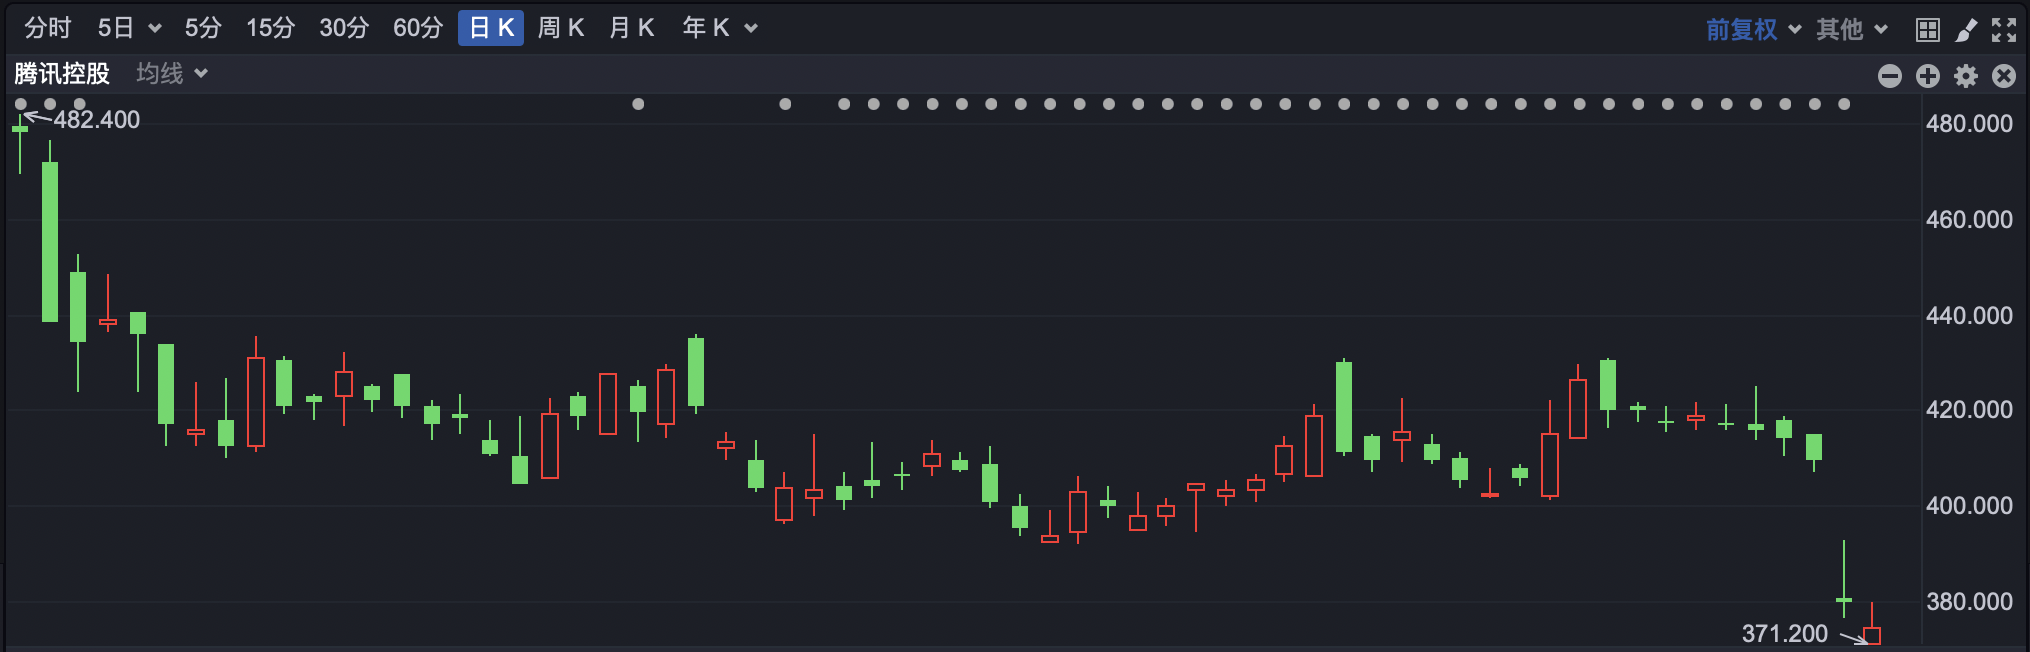The height and width of the screenshot is (652, 2030).
Task: Zoom out the chart with minus icon
Action: [x=1889, y=76]
